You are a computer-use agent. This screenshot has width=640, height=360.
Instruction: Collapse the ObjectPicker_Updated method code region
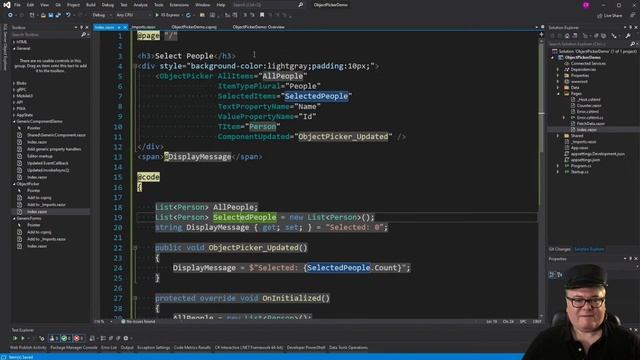[x=135, y=248]
